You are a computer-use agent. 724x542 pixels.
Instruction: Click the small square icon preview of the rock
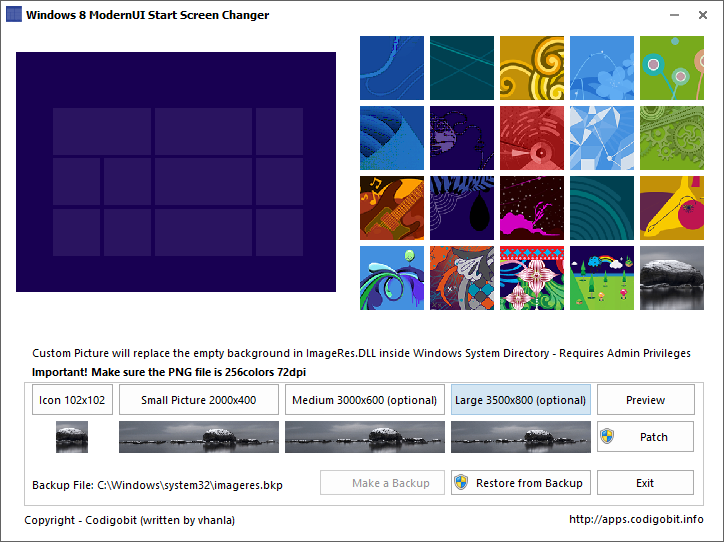72,437
